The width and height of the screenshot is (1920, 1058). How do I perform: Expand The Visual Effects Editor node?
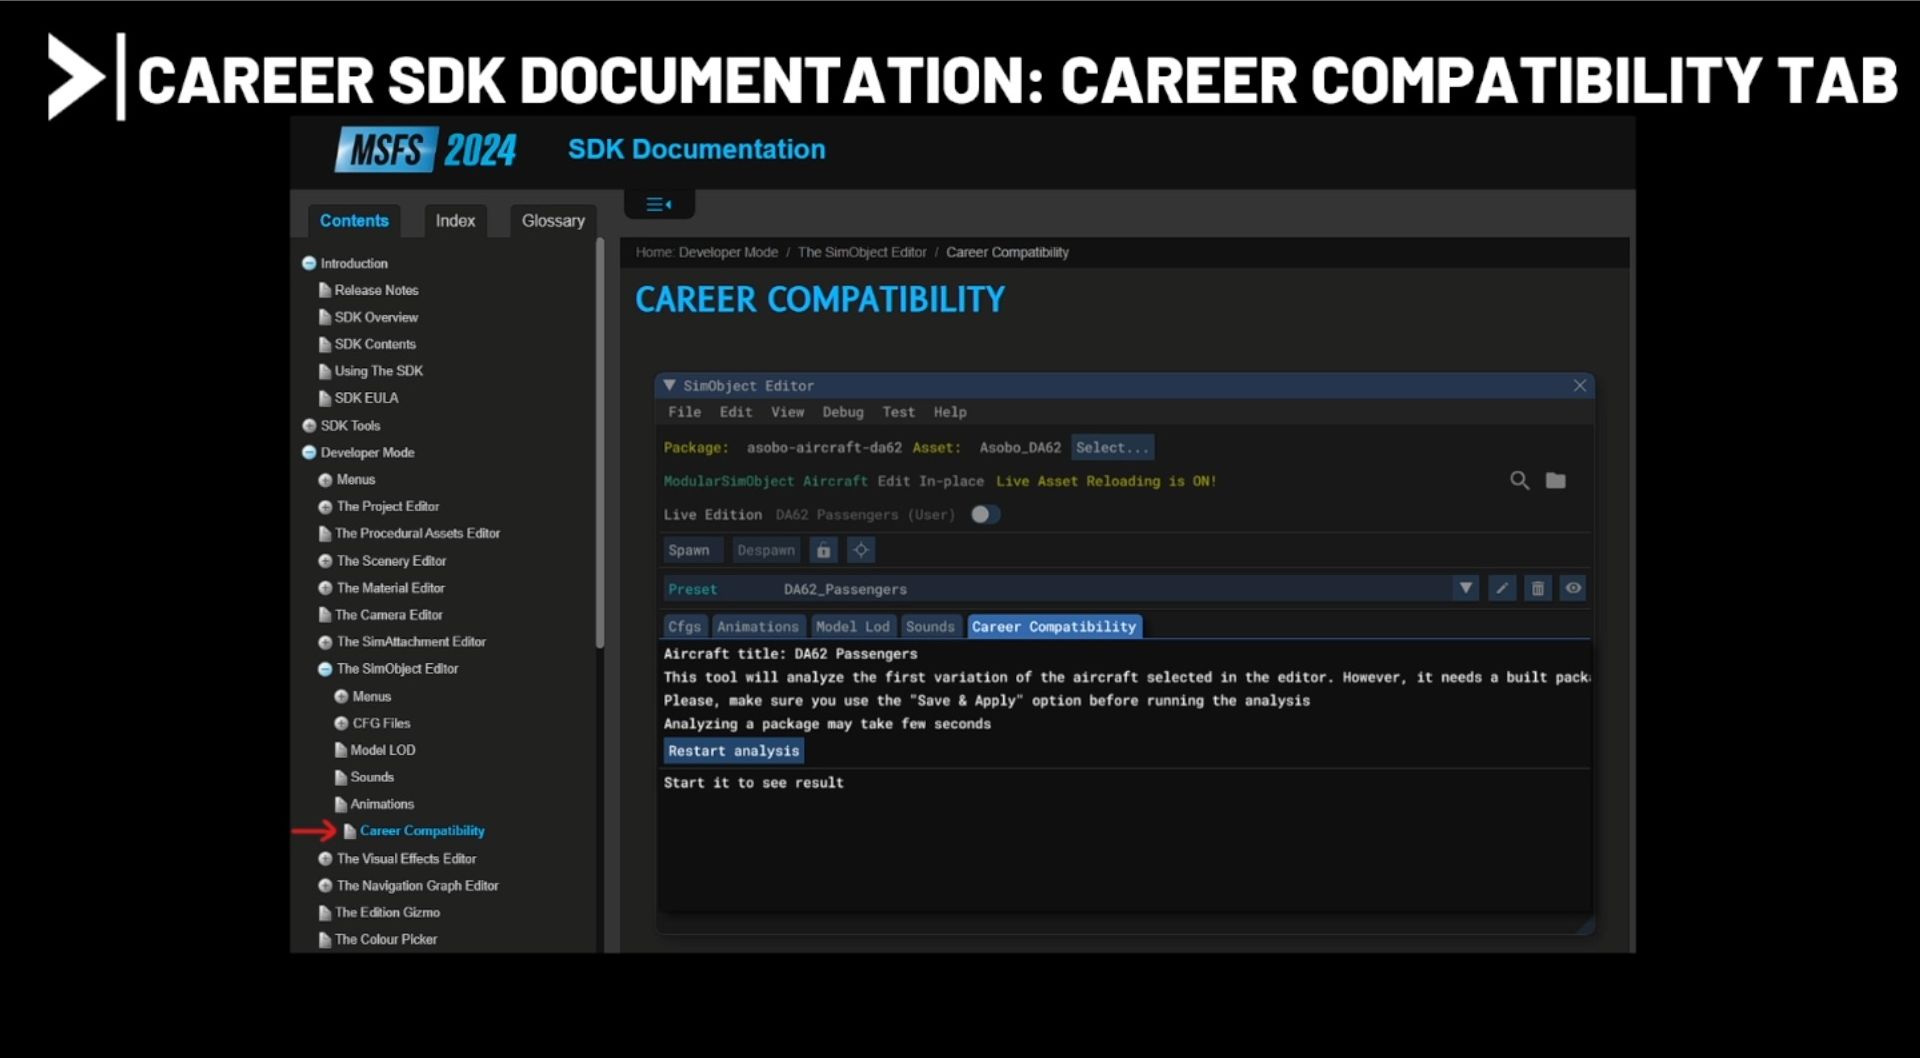[325, 859]
